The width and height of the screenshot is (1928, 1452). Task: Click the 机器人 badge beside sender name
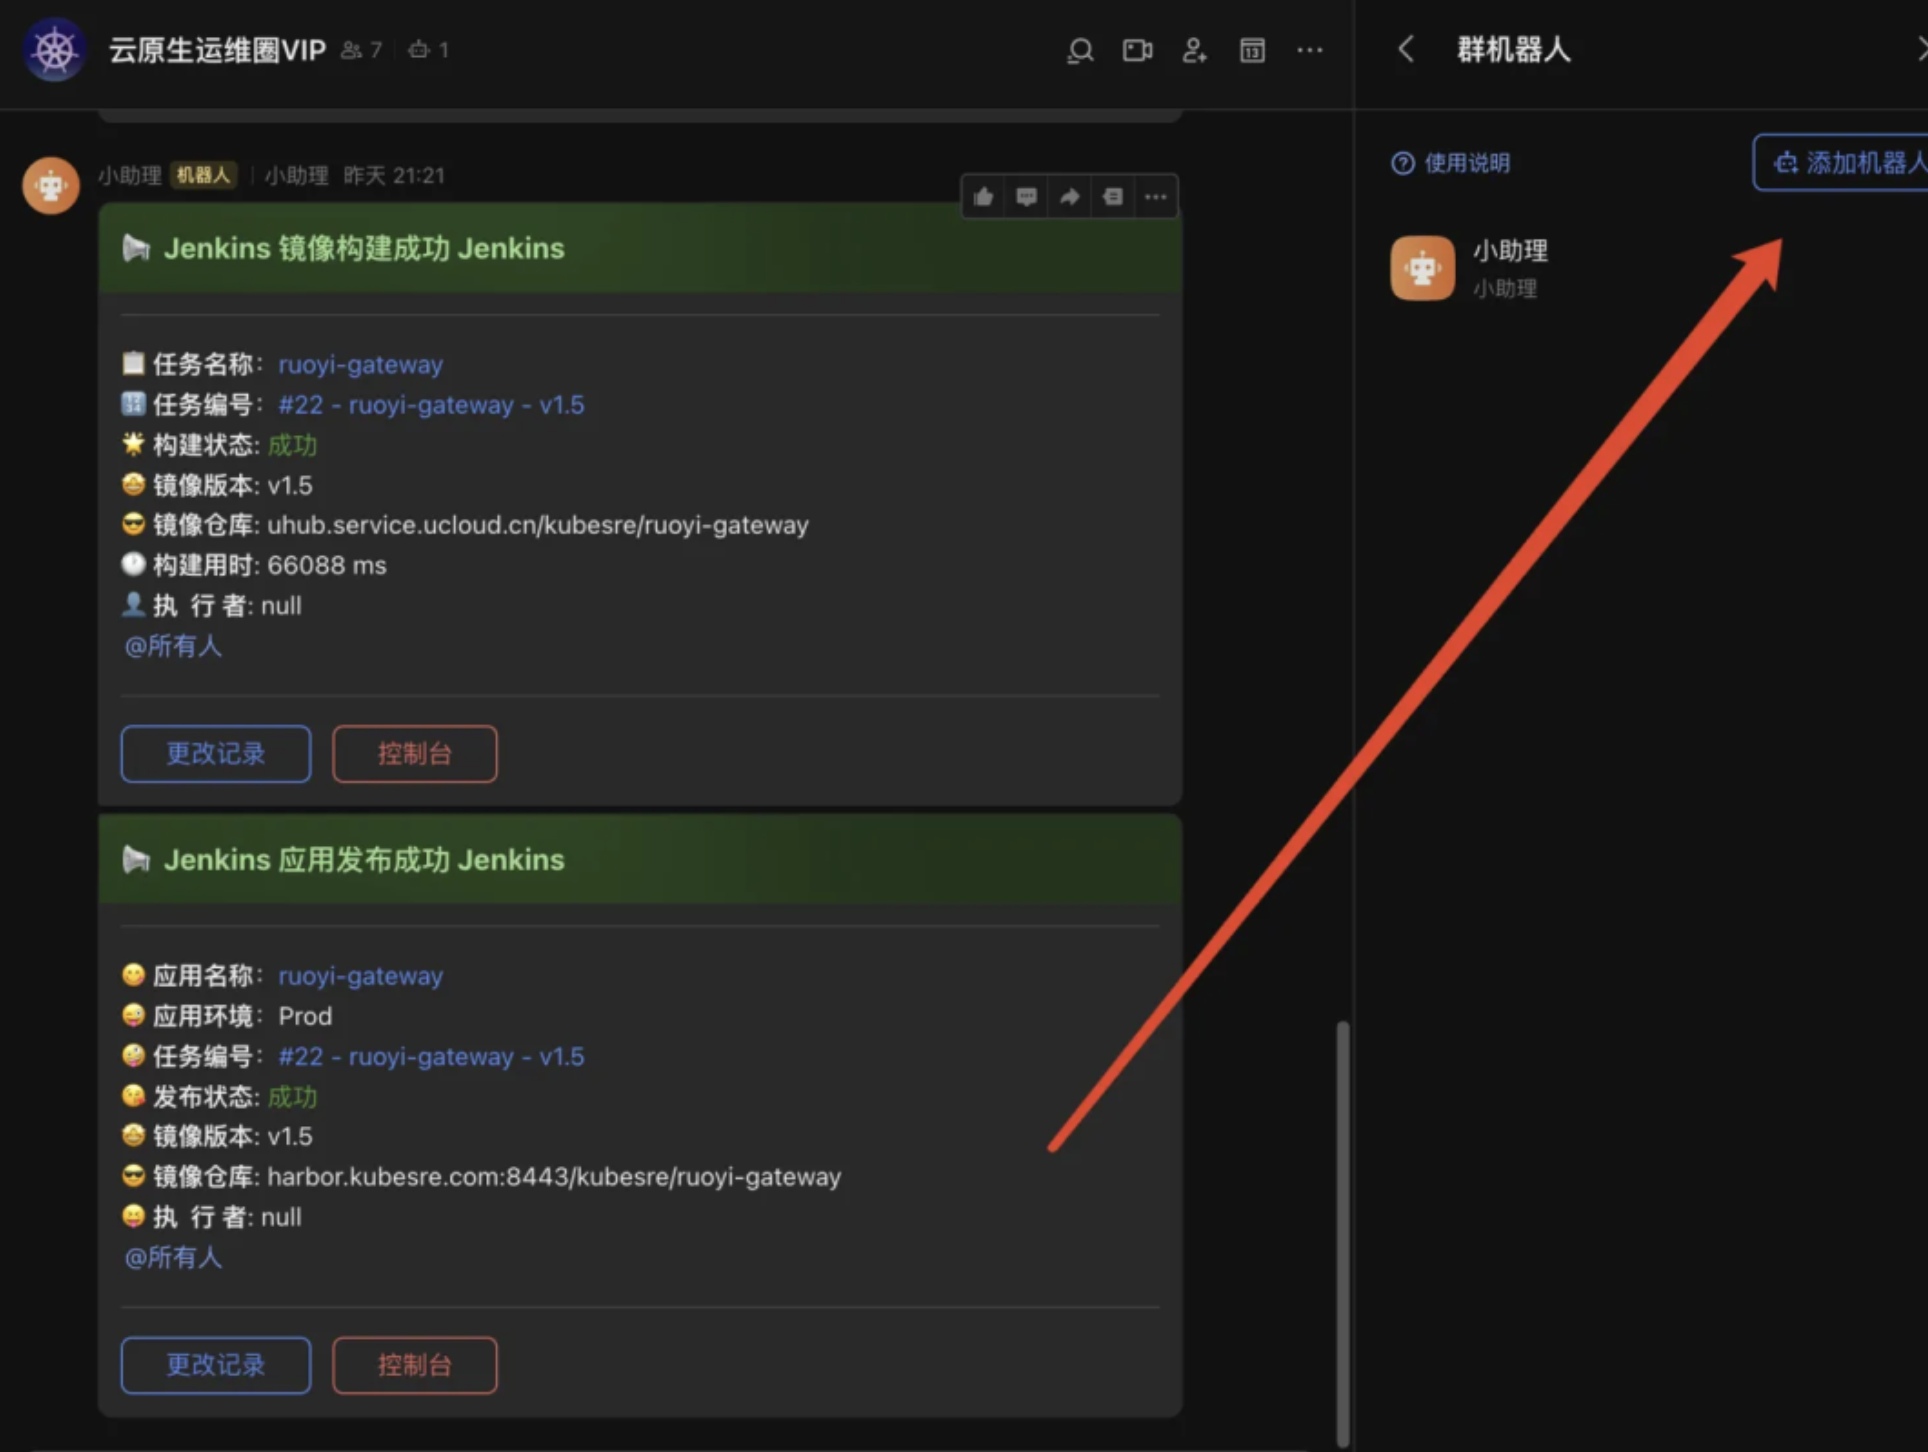[203, 176]
